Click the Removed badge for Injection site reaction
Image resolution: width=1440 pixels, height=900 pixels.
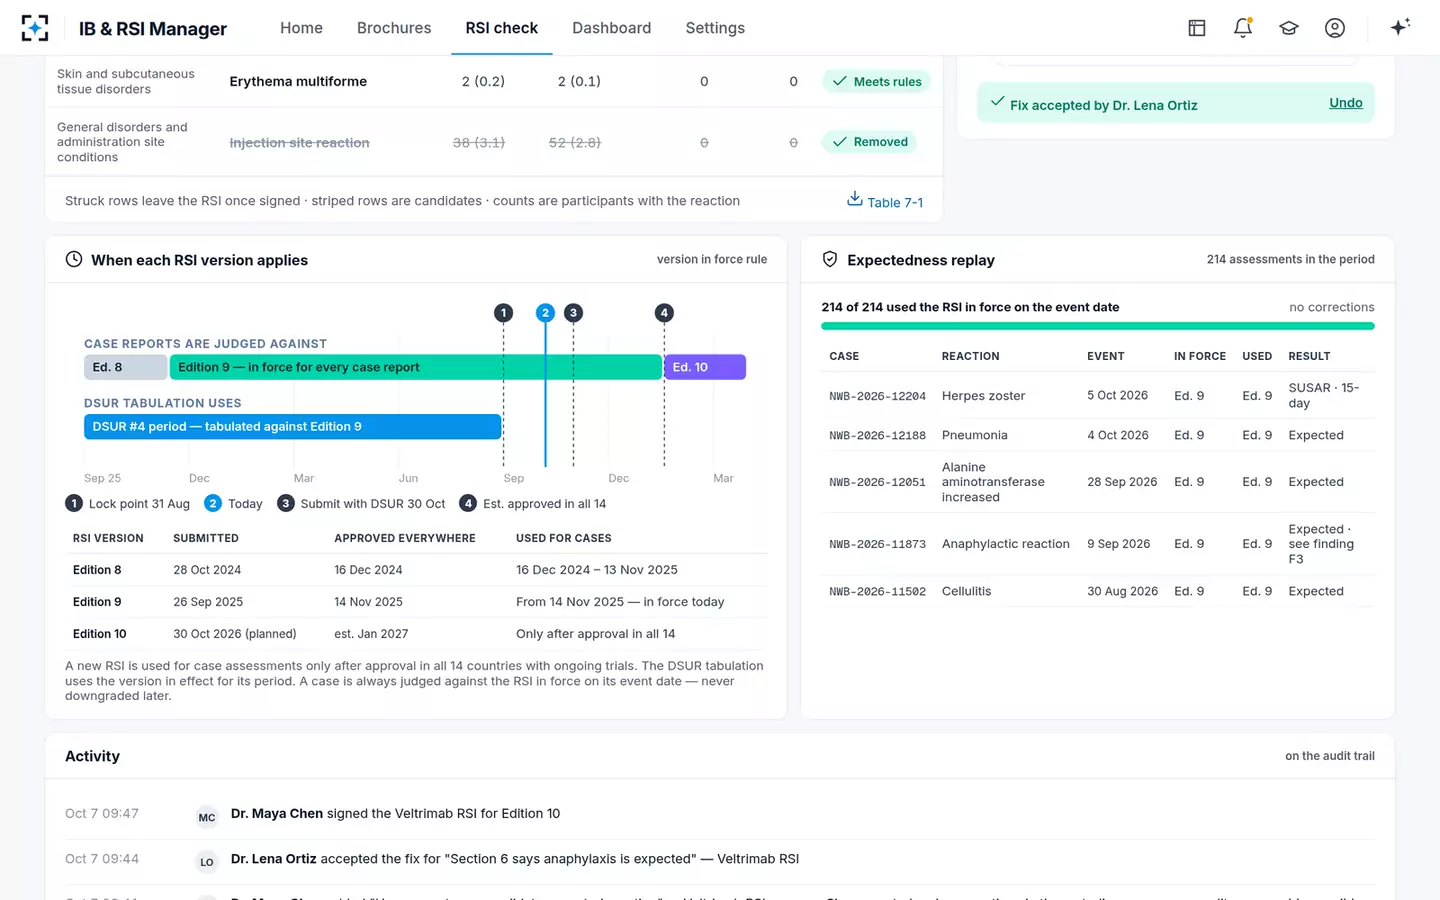tap(870, 142)
